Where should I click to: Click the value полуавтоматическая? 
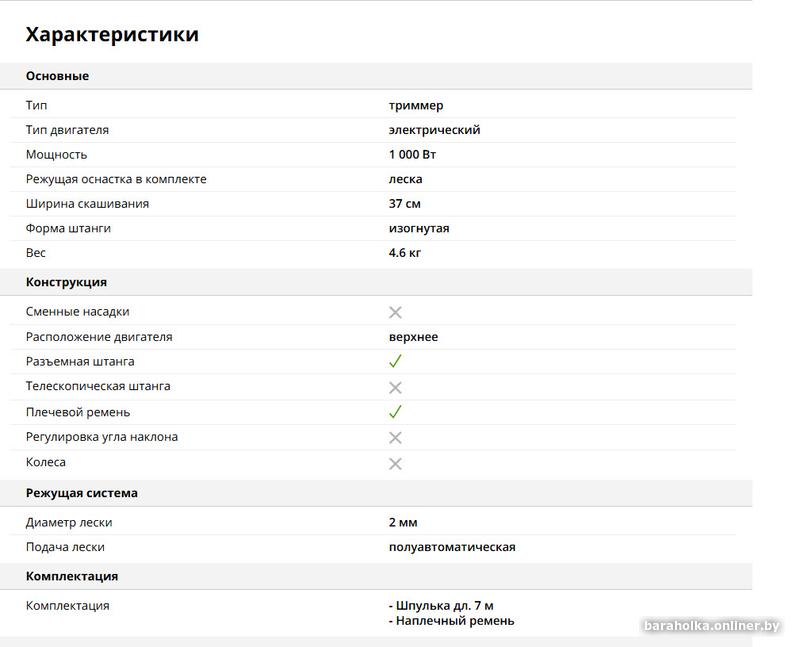(452, 547)
